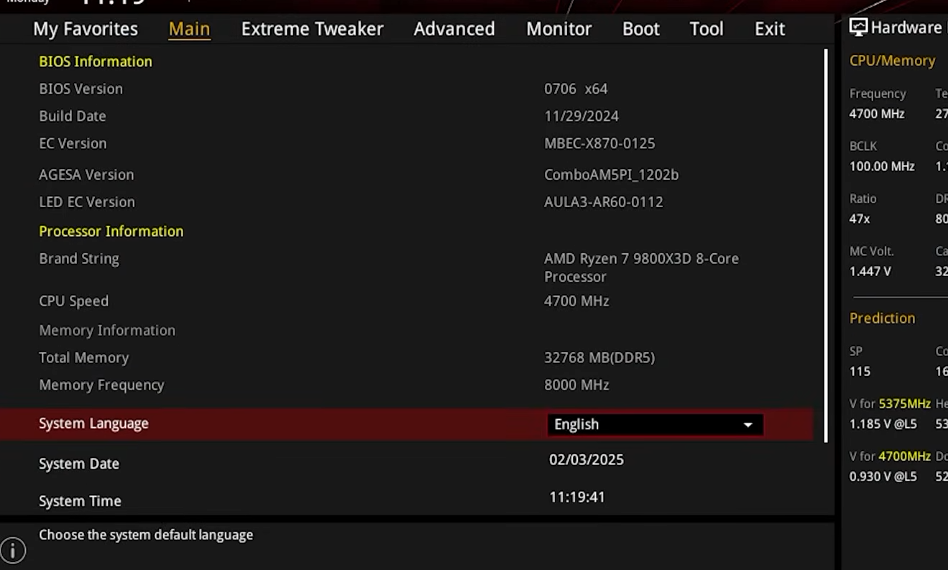The width and height of the screenshot is (948, 570).
Task: Click the help text about system default language
Action: [146, 535]
